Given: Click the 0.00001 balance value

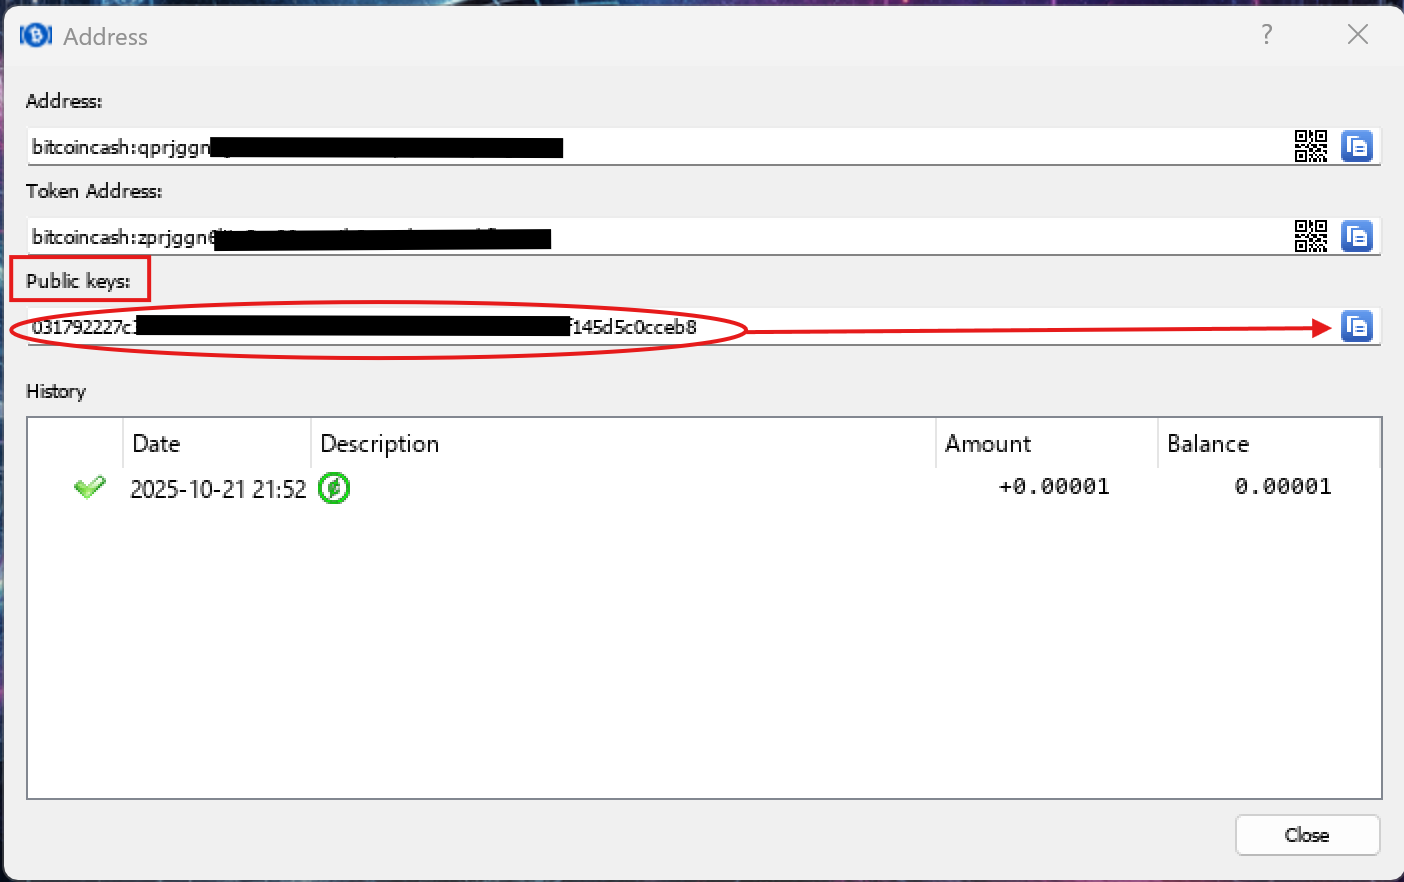Looking at the screenshot, I should pos(1282,486).
